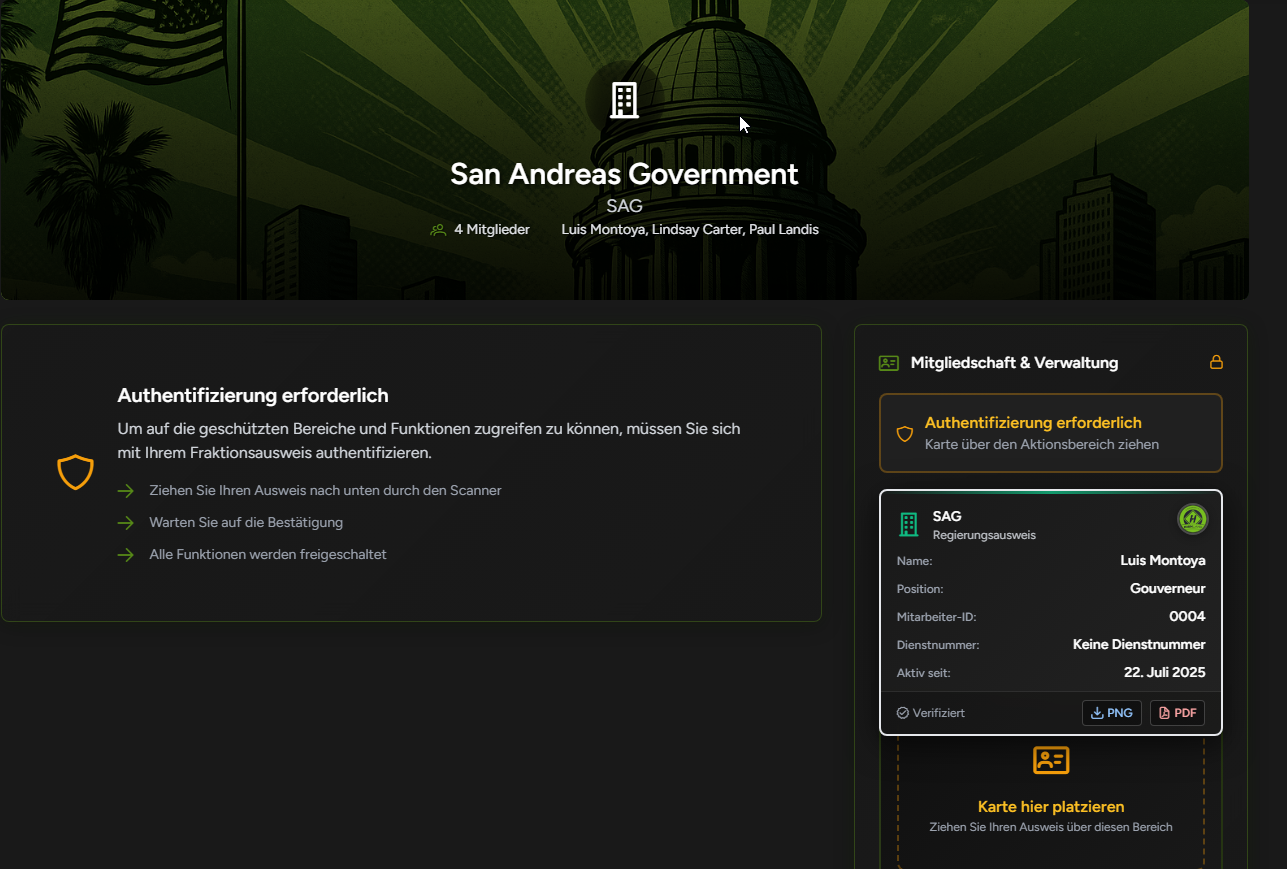Click the round green seal on the ID card
The image size is (1287, 869).
point(1192,519)
